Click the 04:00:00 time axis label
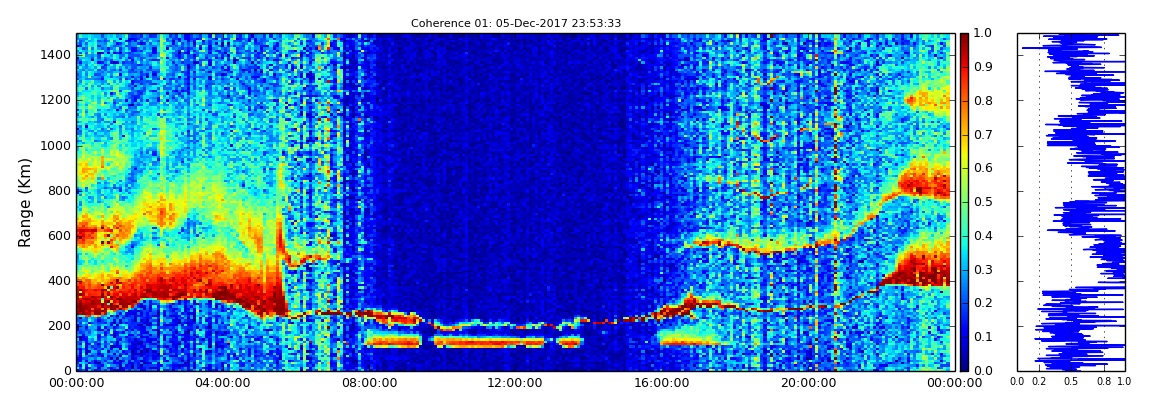The height and width of the screenshot is (407, 1150). tap(221, 383)
